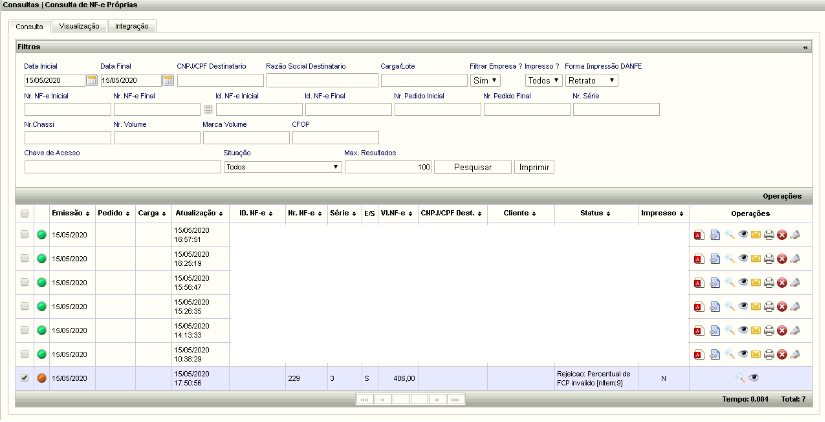This screenshot has height=422, width=825.
Task: Focus the Max. Resultados field
Action: (388, 167)
